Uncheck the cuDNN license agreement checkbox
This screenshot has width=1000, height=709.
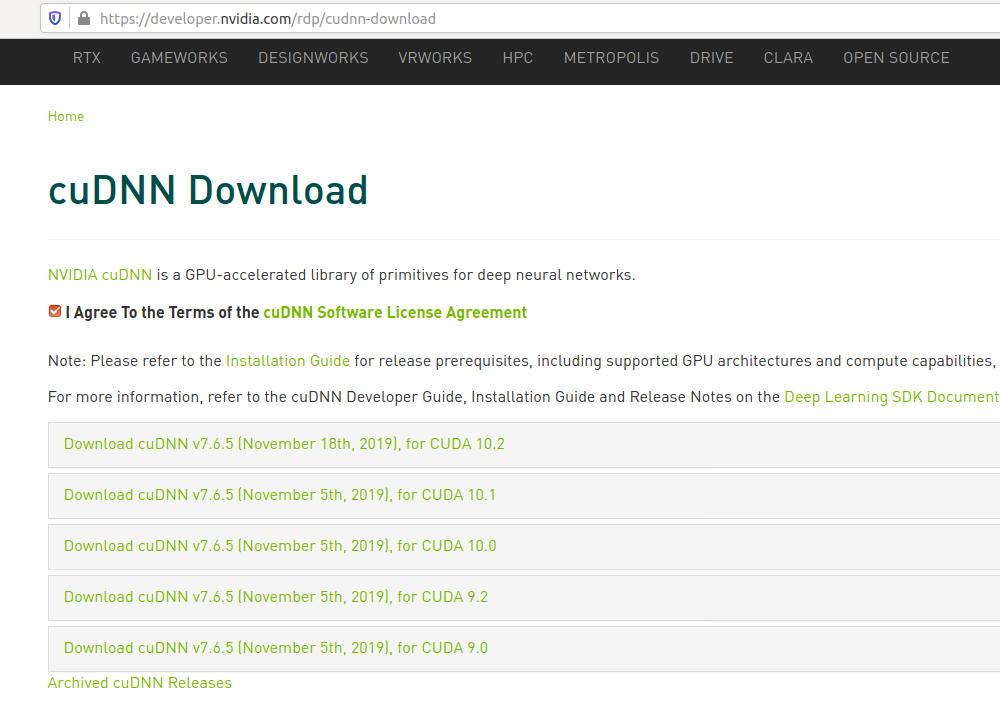54,311
